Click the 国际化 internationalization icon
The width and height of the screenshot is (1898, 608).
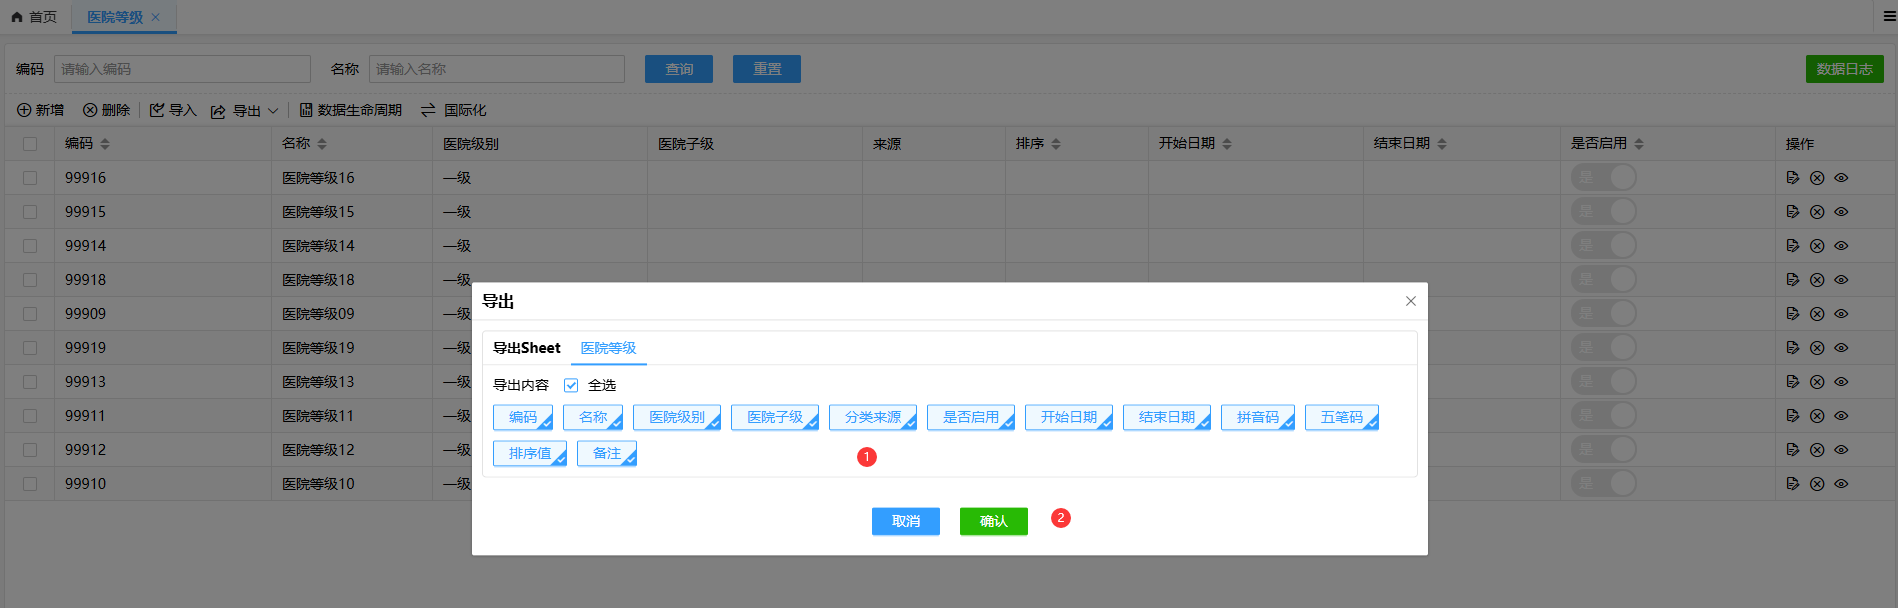tap(428, 110)
